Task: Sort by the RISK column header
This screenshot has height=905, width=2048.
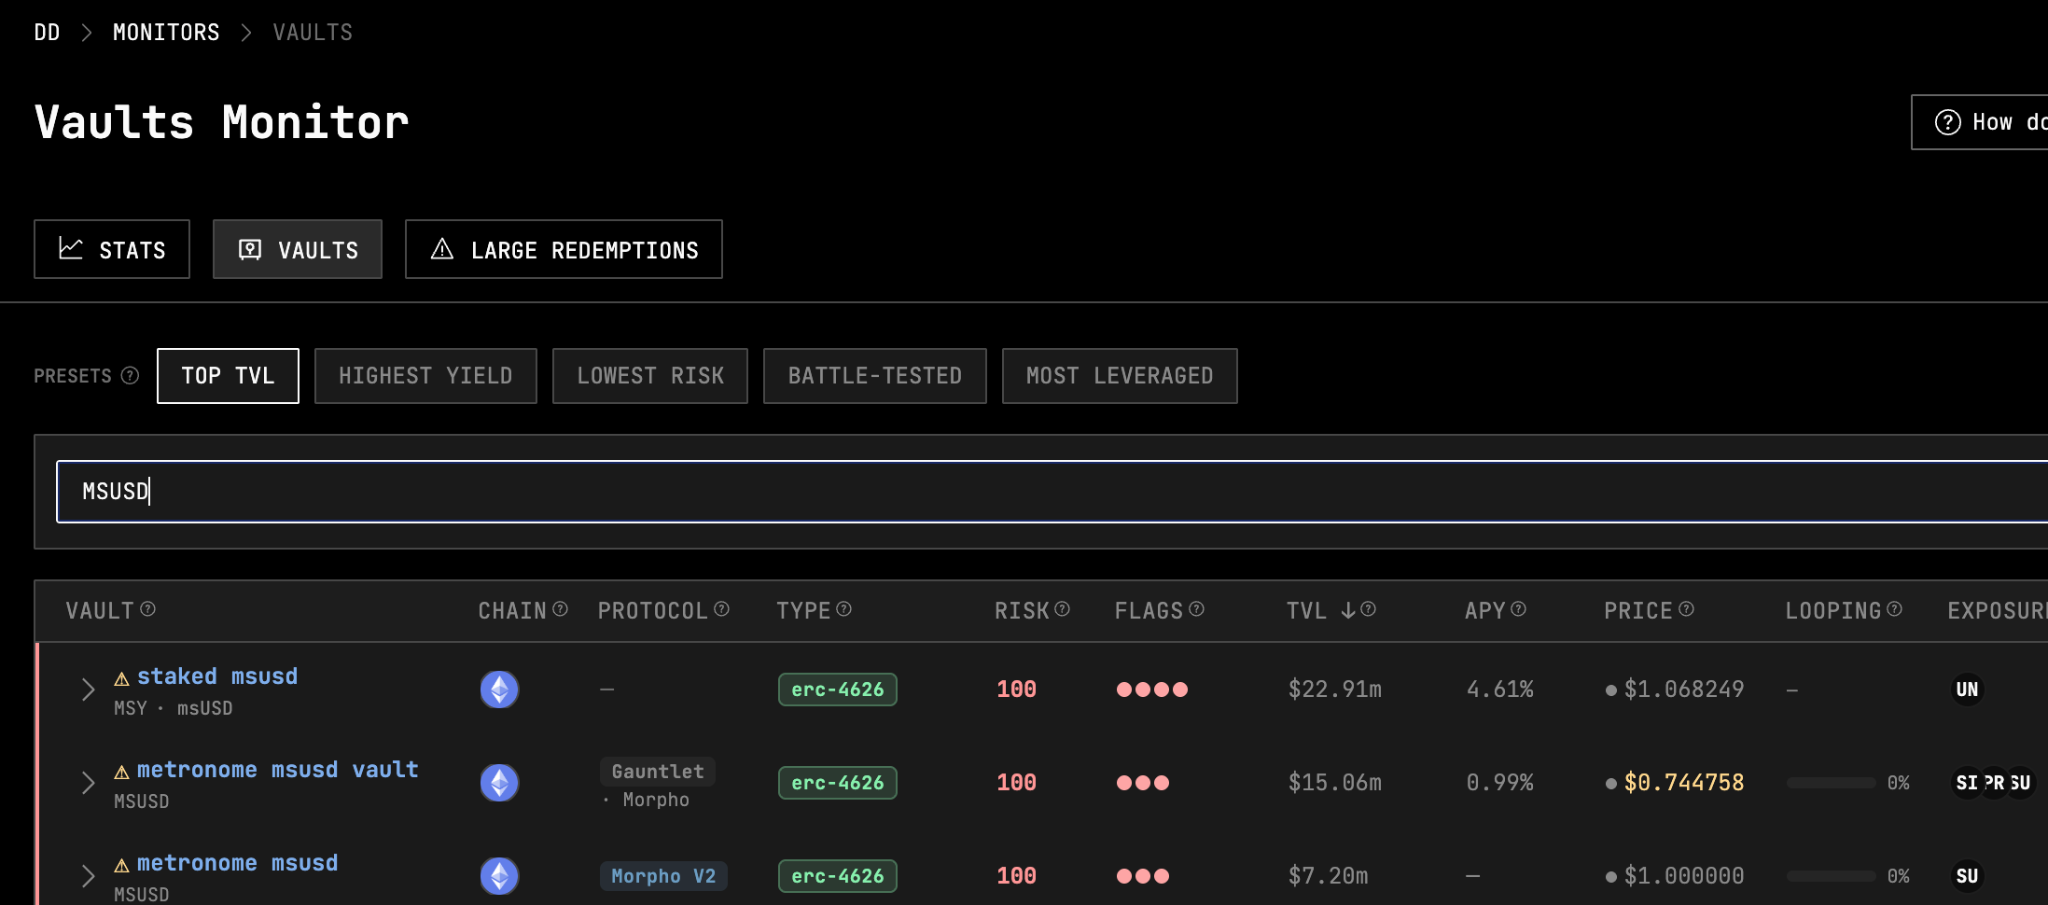Action: pyautogui.click(x=1022, y=611)
